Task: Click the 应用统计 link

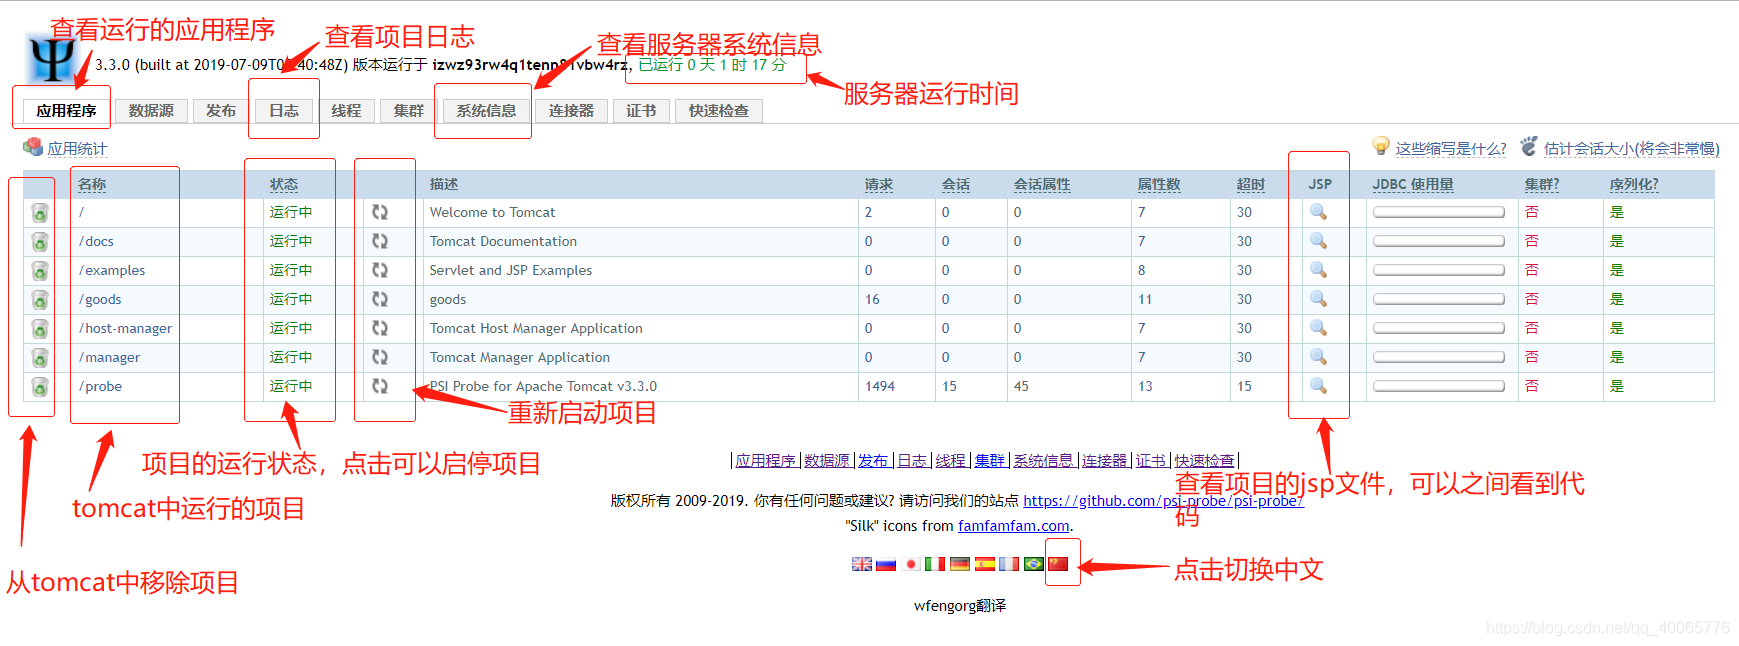Action: (x=77, y=148)
